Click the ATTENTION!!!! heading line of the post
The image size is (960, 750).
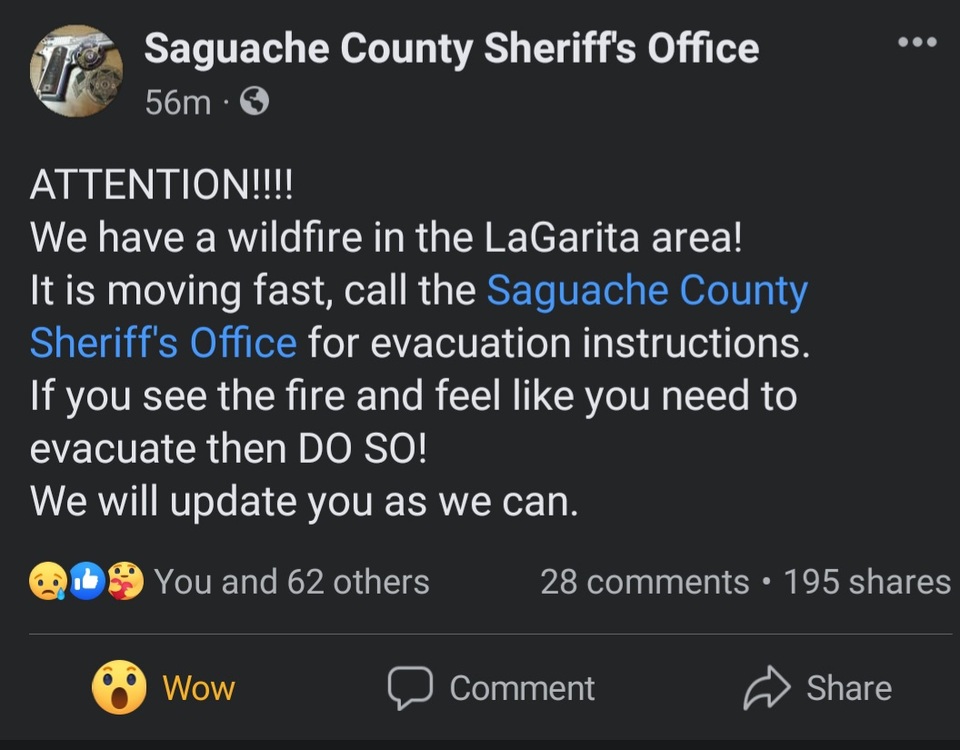point(163,185)
